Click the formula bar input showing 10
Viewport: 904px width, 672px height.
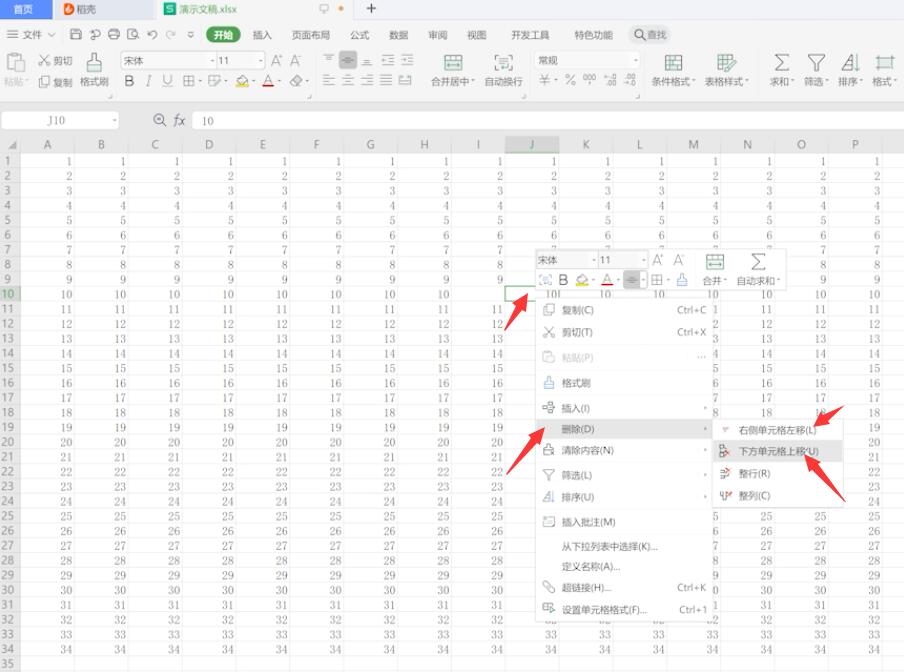pyautogui.click(x=548, y=120)
